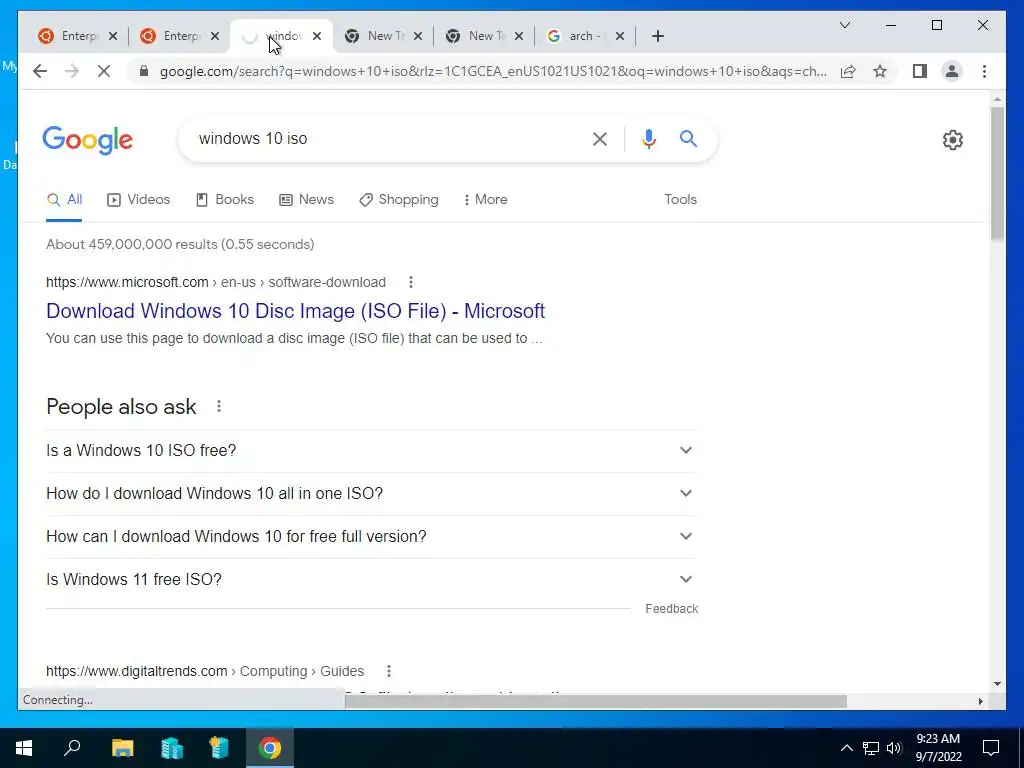This screenshot has width=1024, height=768.
Task: Close the 'arch' Google tab
Action: pos(620,36)
